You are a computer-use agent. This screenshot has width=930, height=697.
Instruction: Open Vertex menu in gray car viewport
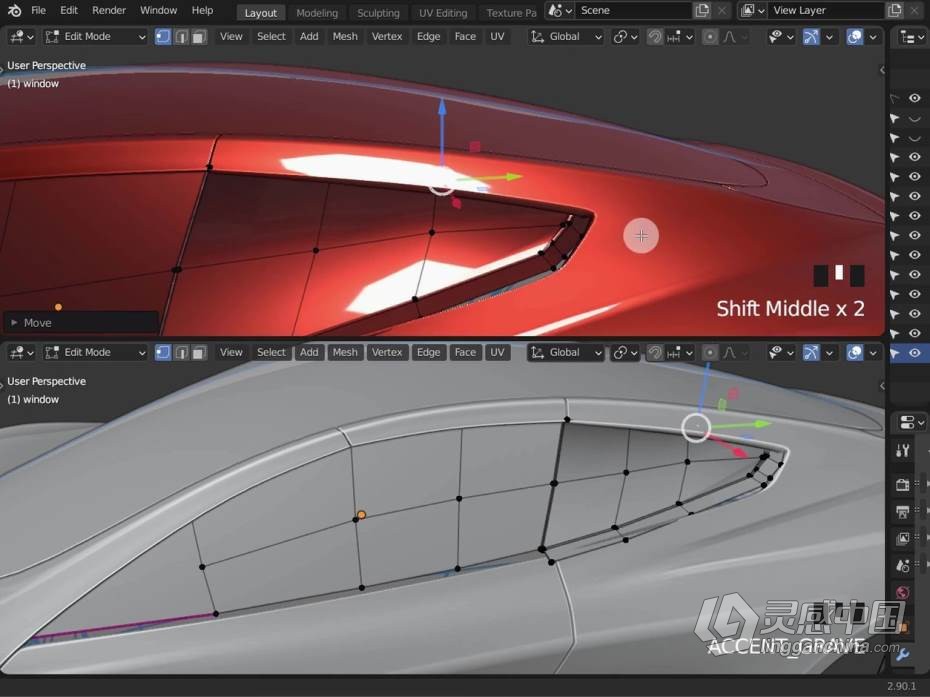point(387,353)
